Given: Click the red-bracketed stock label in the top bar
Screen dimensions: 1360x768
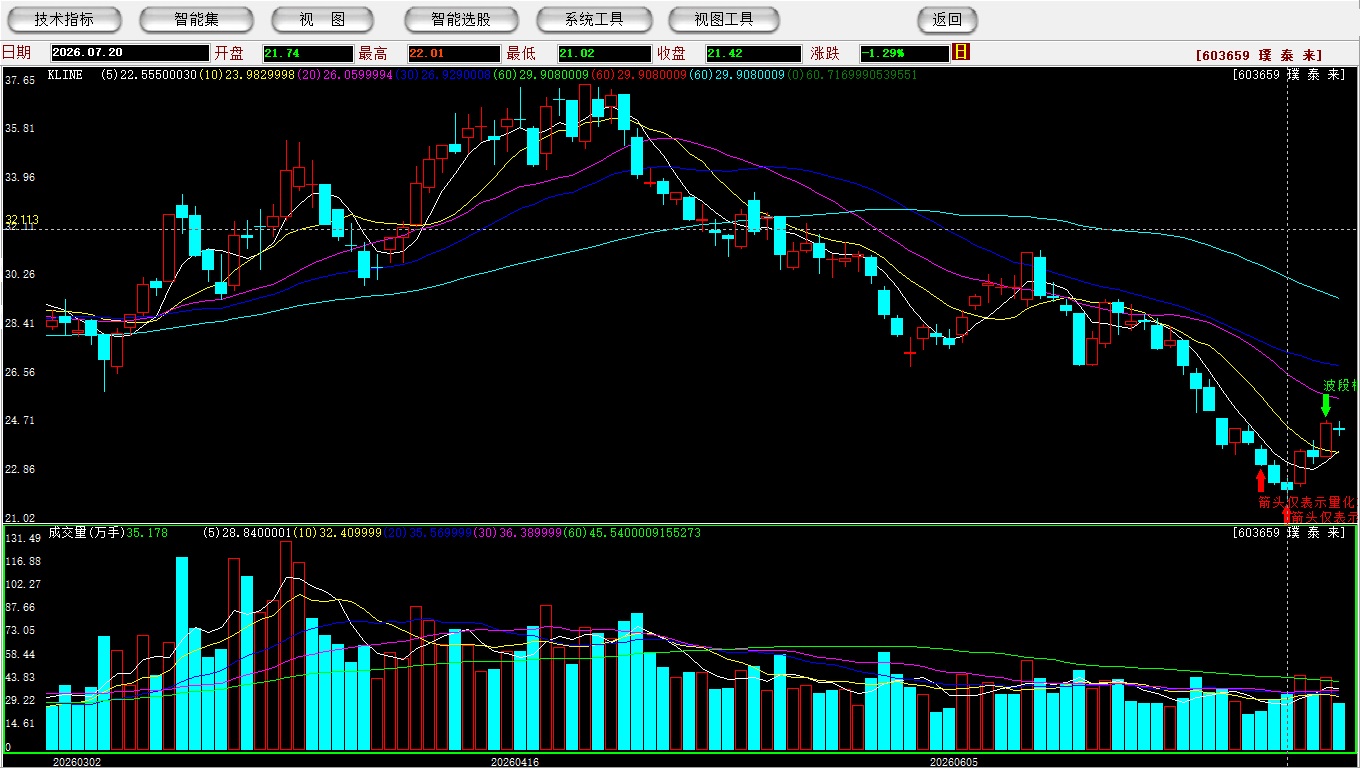Looking at the screenshot, I should (1259, 56).
